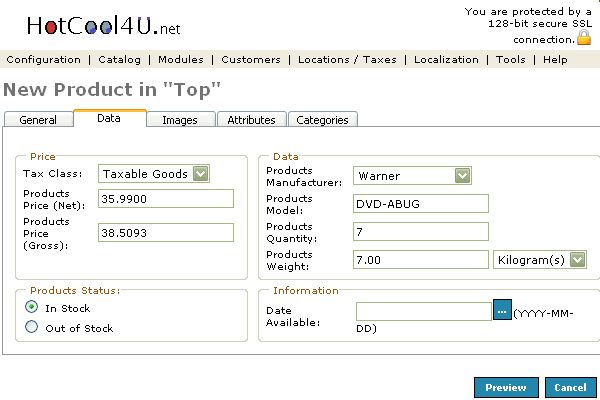Open the Tools menu
Image resolution: width=600 pixels, height=400 pixels.
click(x=510, y=60)
